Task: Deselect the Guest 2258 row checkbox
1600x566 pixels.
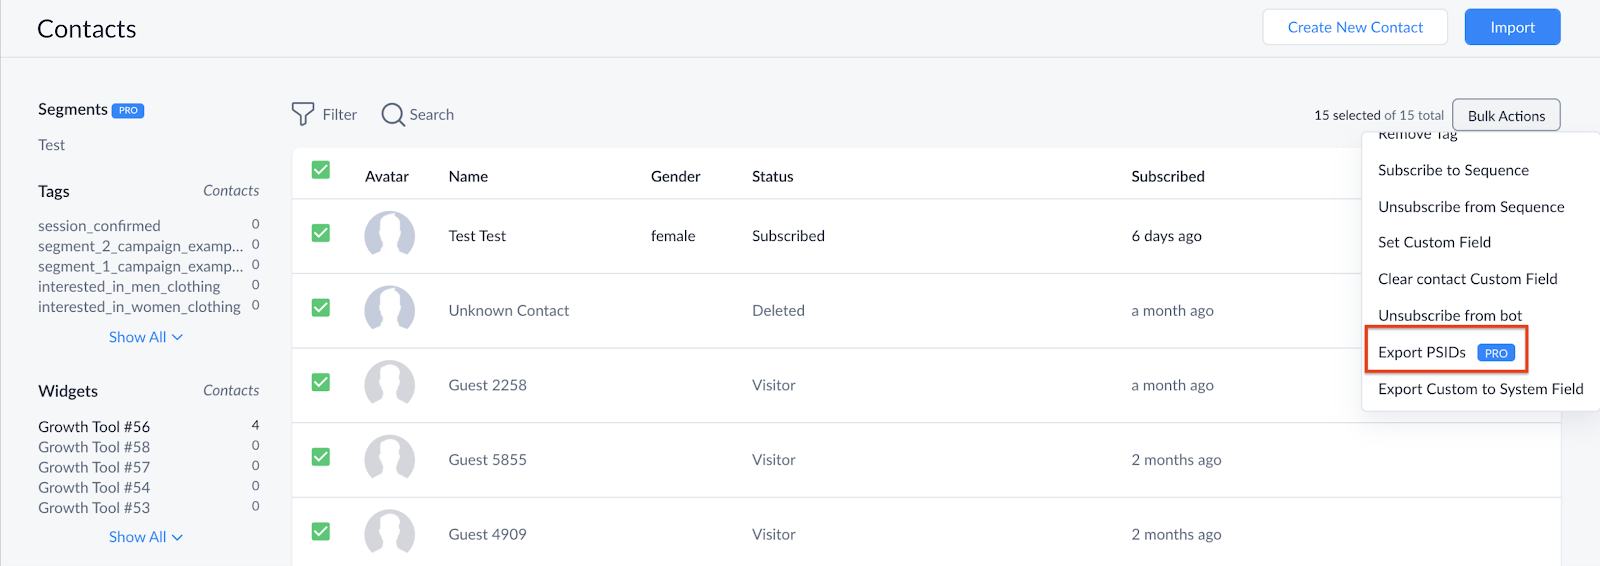Action: tap(321, 382)
